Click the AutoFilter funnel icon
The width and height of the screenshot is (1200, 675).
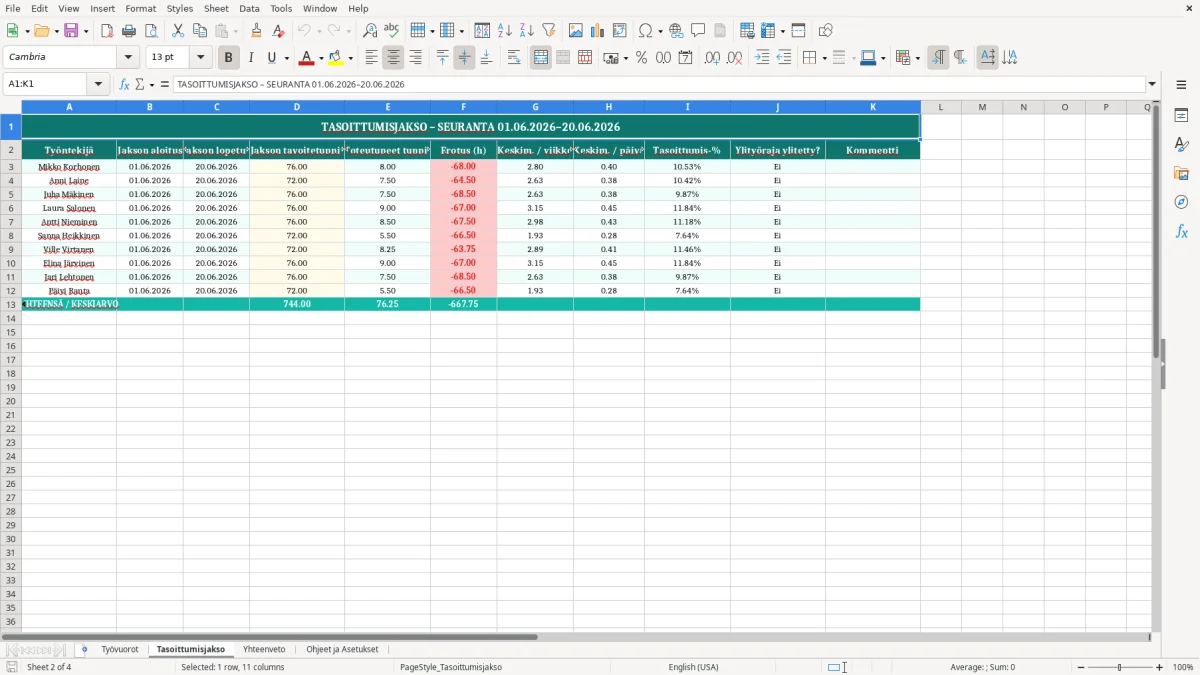tap(548, 31)
